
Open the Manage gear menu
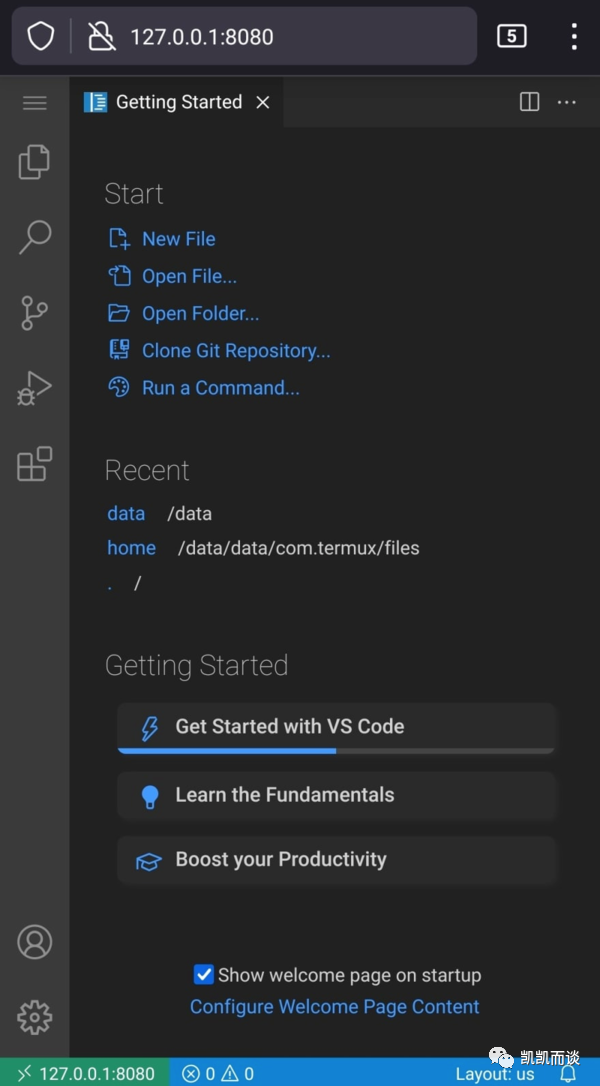click(x=35, y=1017)
